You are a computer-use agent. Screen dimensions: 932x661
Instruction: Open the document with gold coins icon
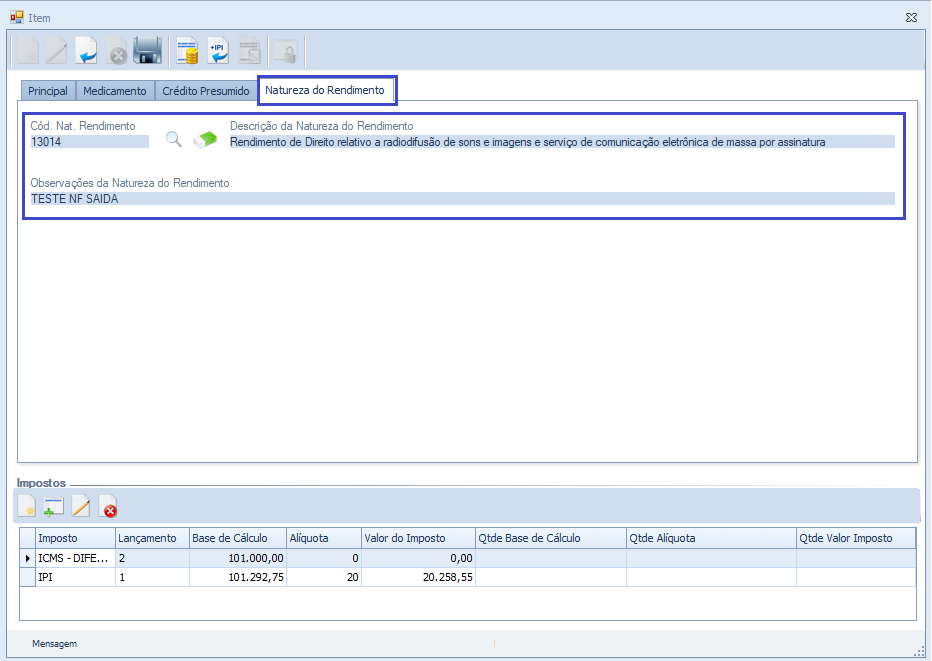pyautogui.click(x=186, y=51)
